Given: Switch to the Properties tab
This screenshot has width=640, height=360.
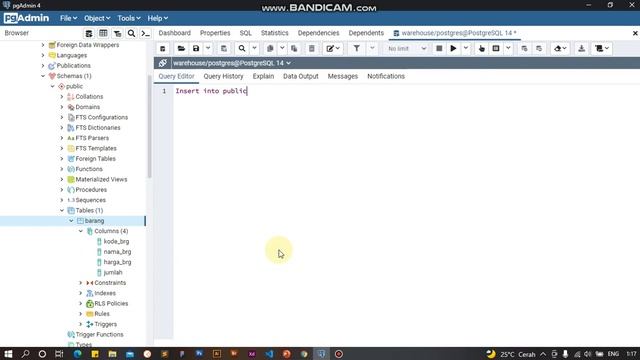Looking at the screenshot, I should click(x=215, y=33).
